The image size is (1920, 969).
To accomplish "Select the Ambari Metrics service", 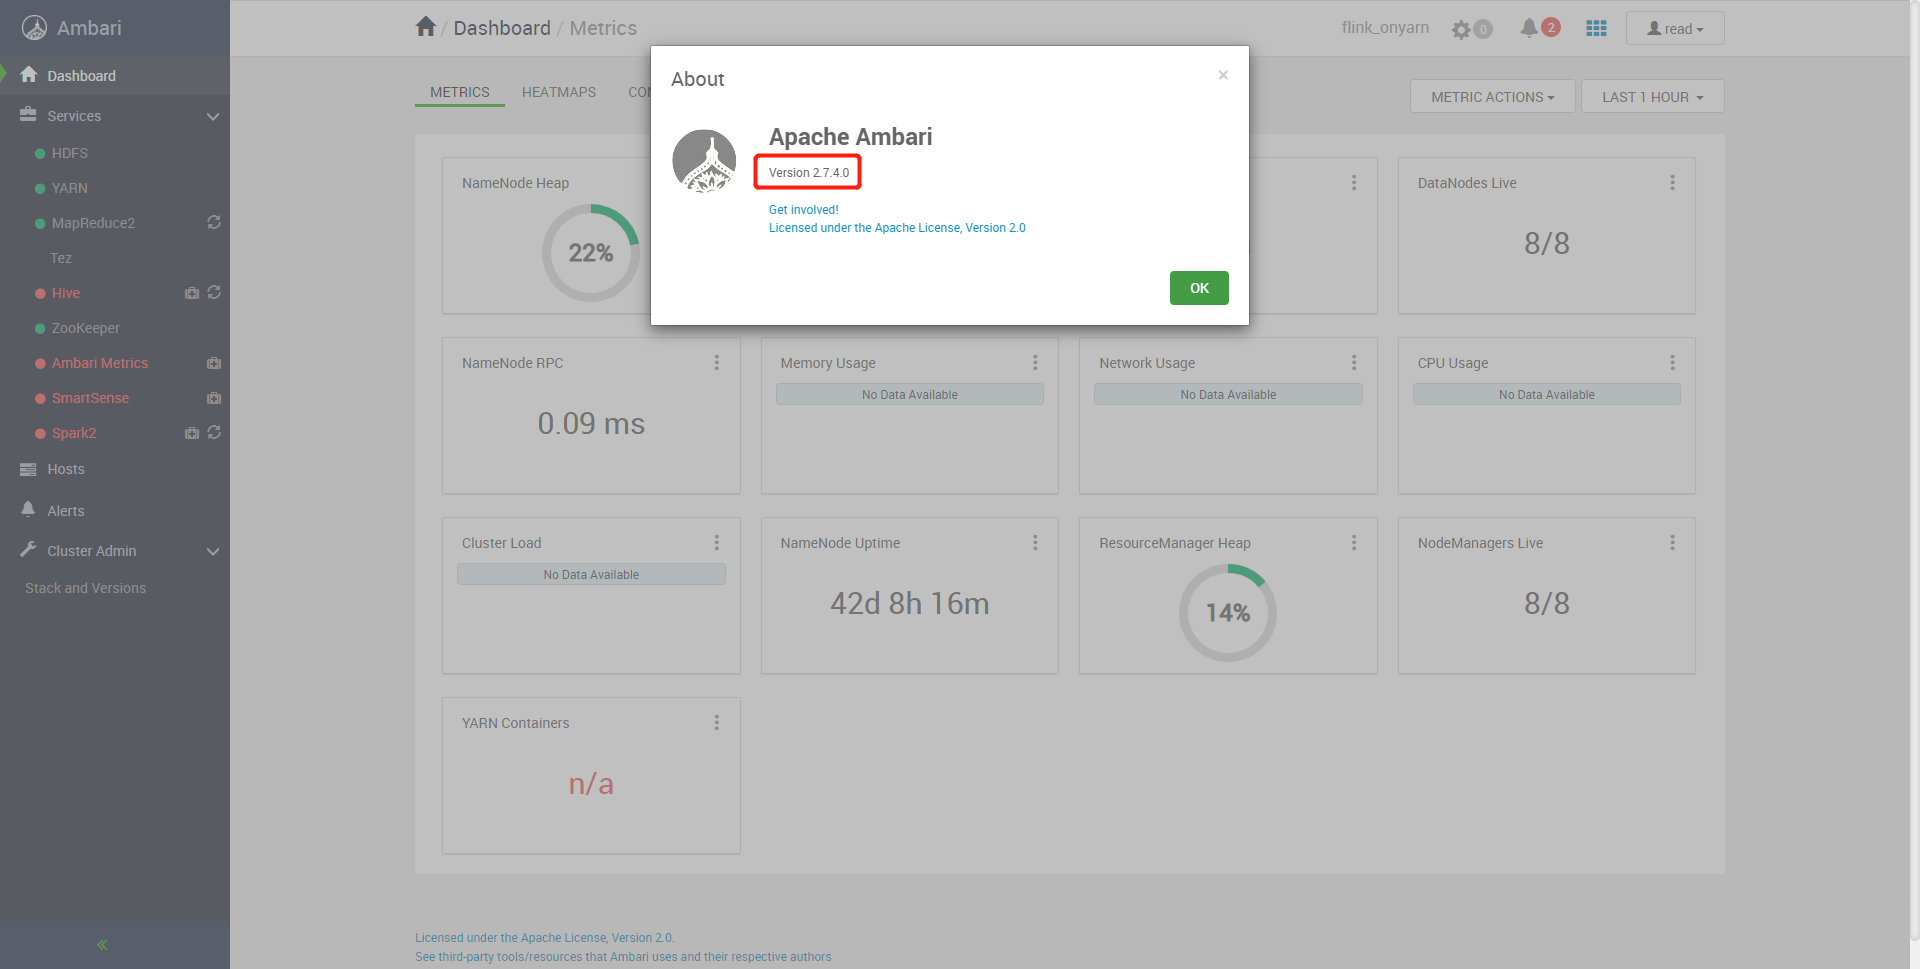I will click(100, 363).
